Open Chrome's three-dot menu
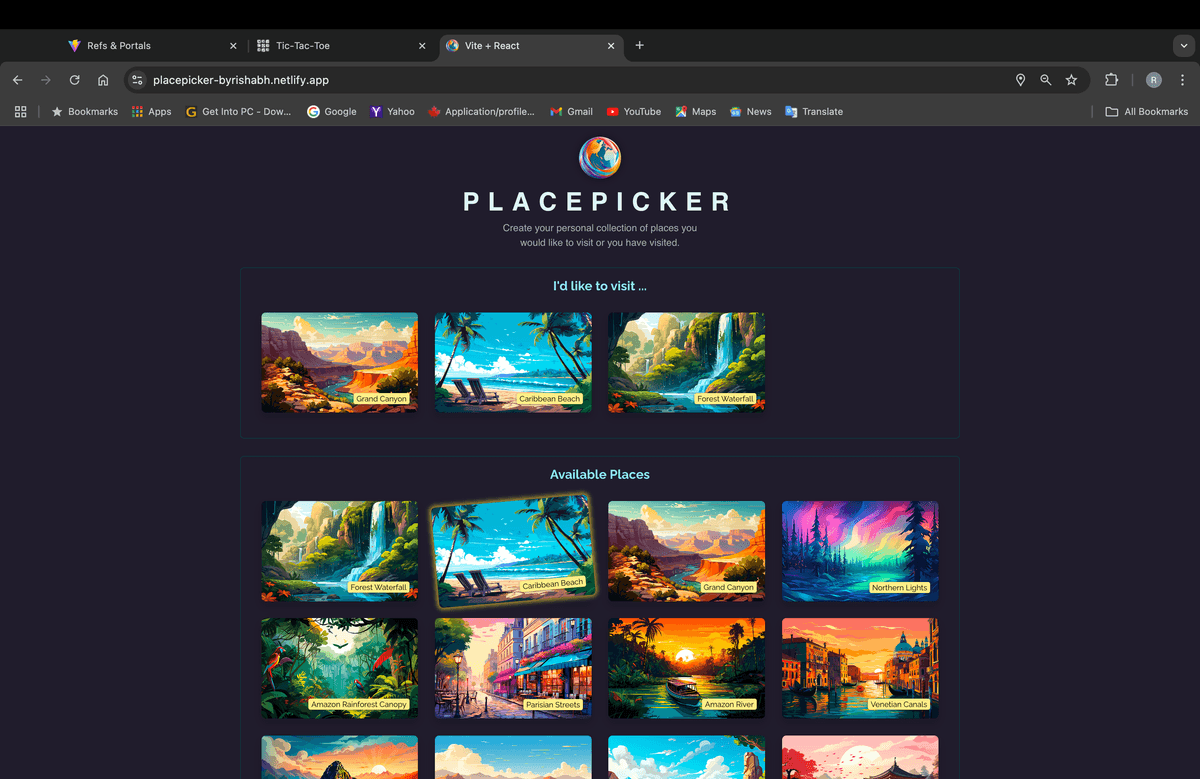This screenshot has height=779, width=1200. pyautogui.click(x=1182, y=80)
